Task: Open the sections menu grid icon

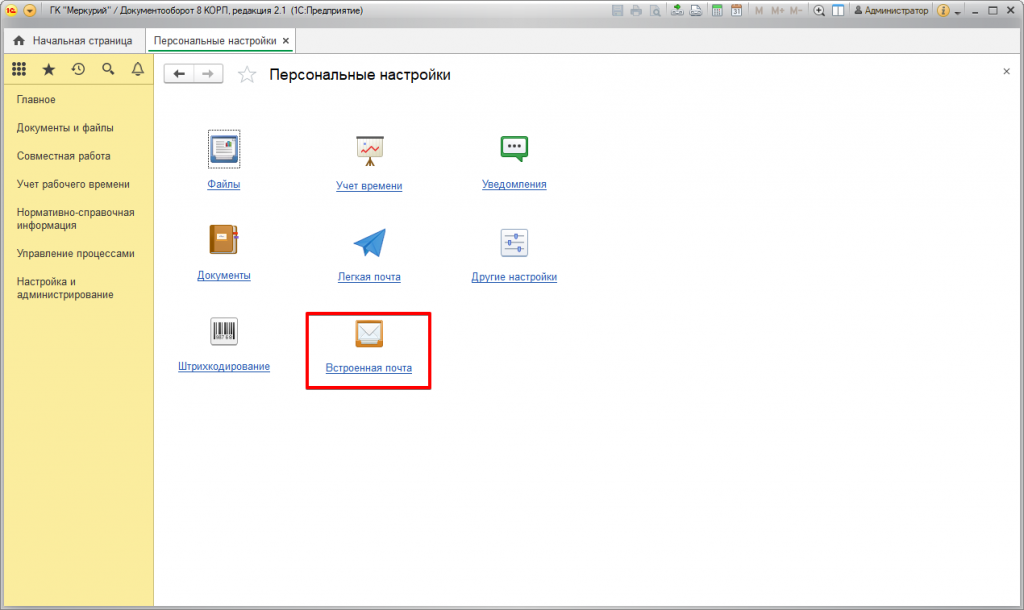Action: point(19,69)
